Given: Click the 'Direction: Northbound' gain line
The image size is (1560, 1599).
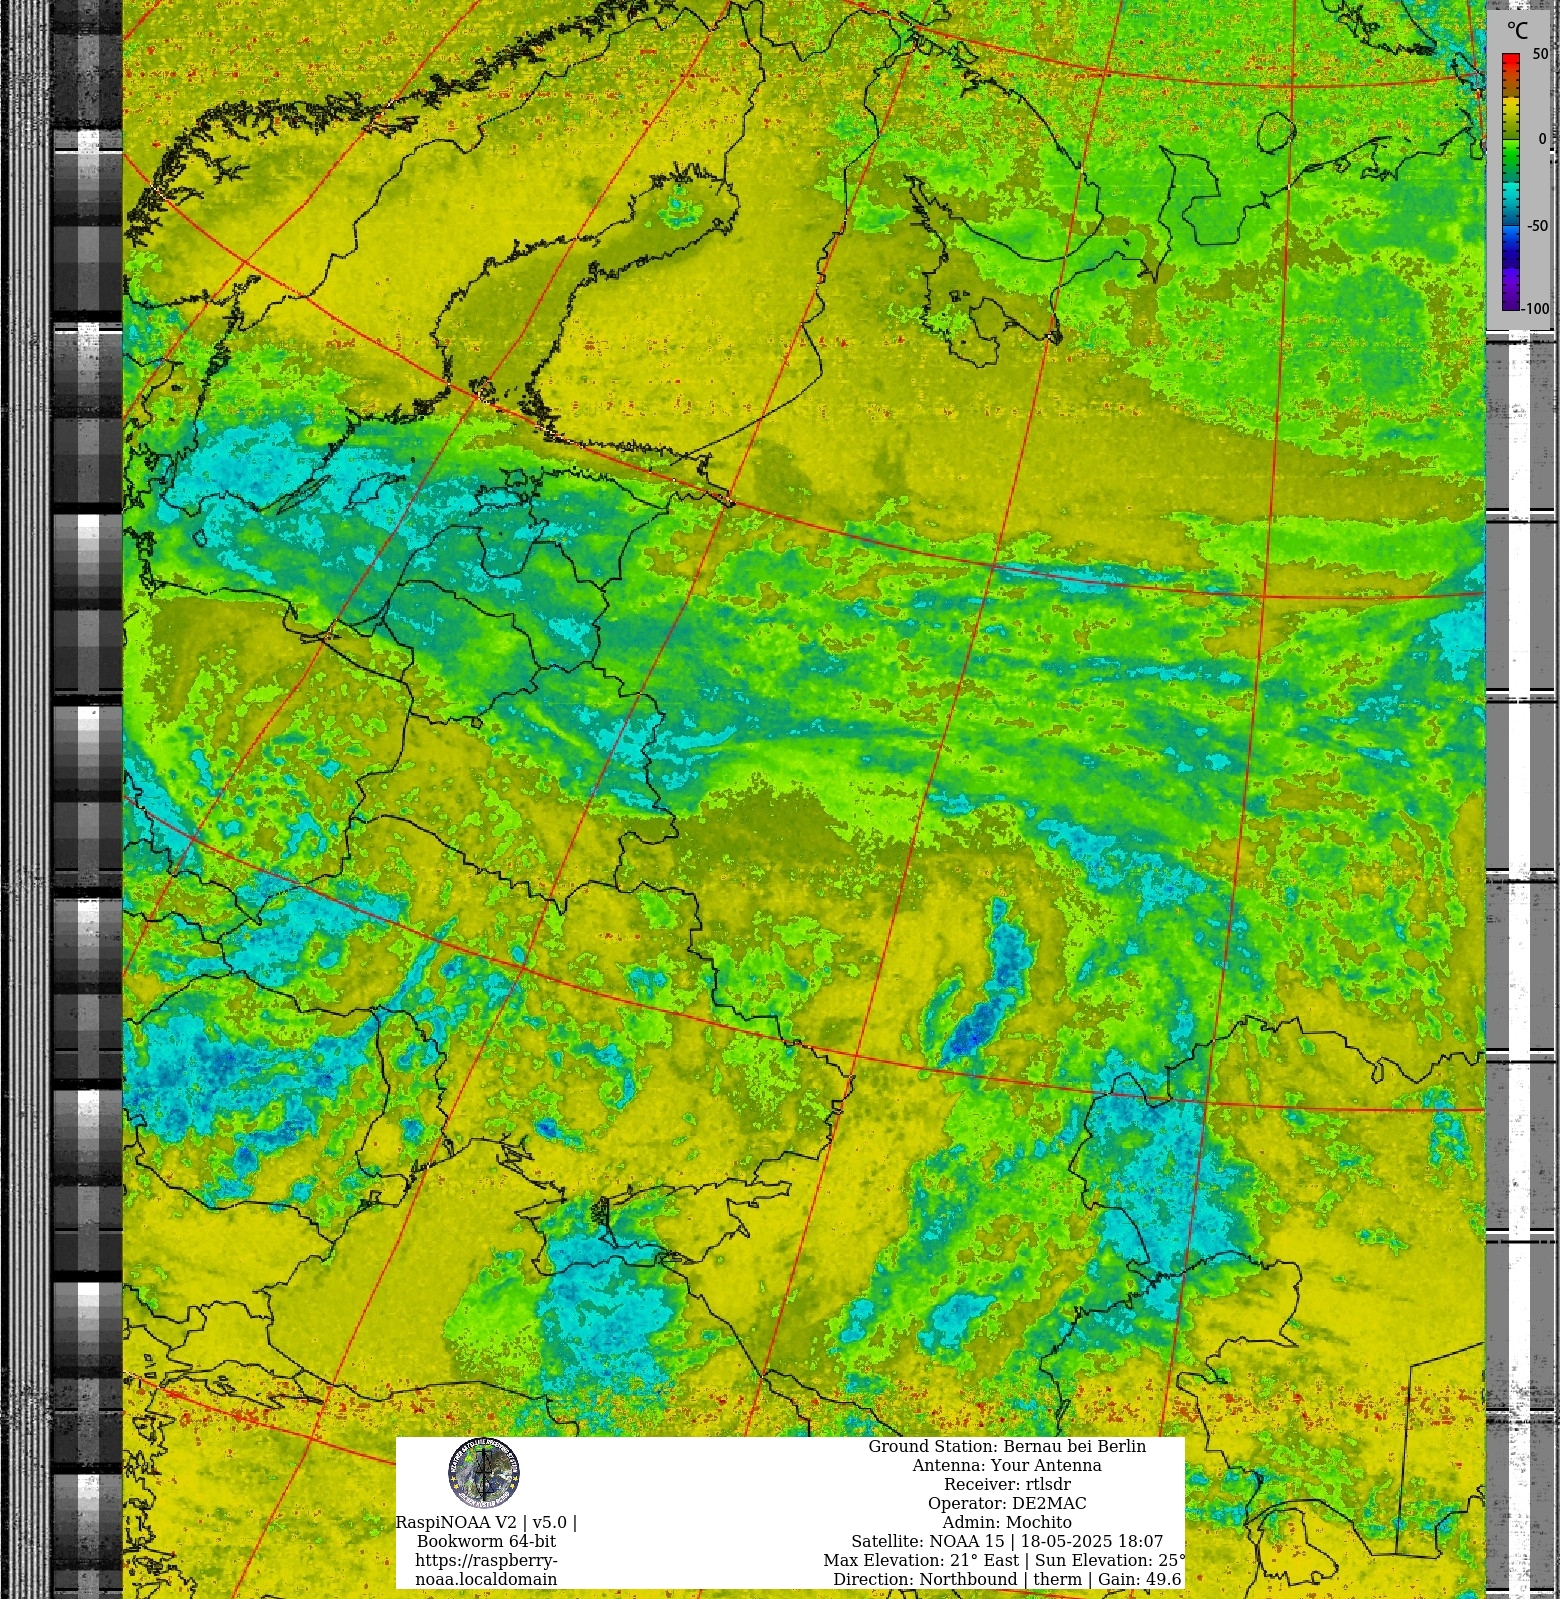Looking at the screenshot, I should point(1007,1579).
